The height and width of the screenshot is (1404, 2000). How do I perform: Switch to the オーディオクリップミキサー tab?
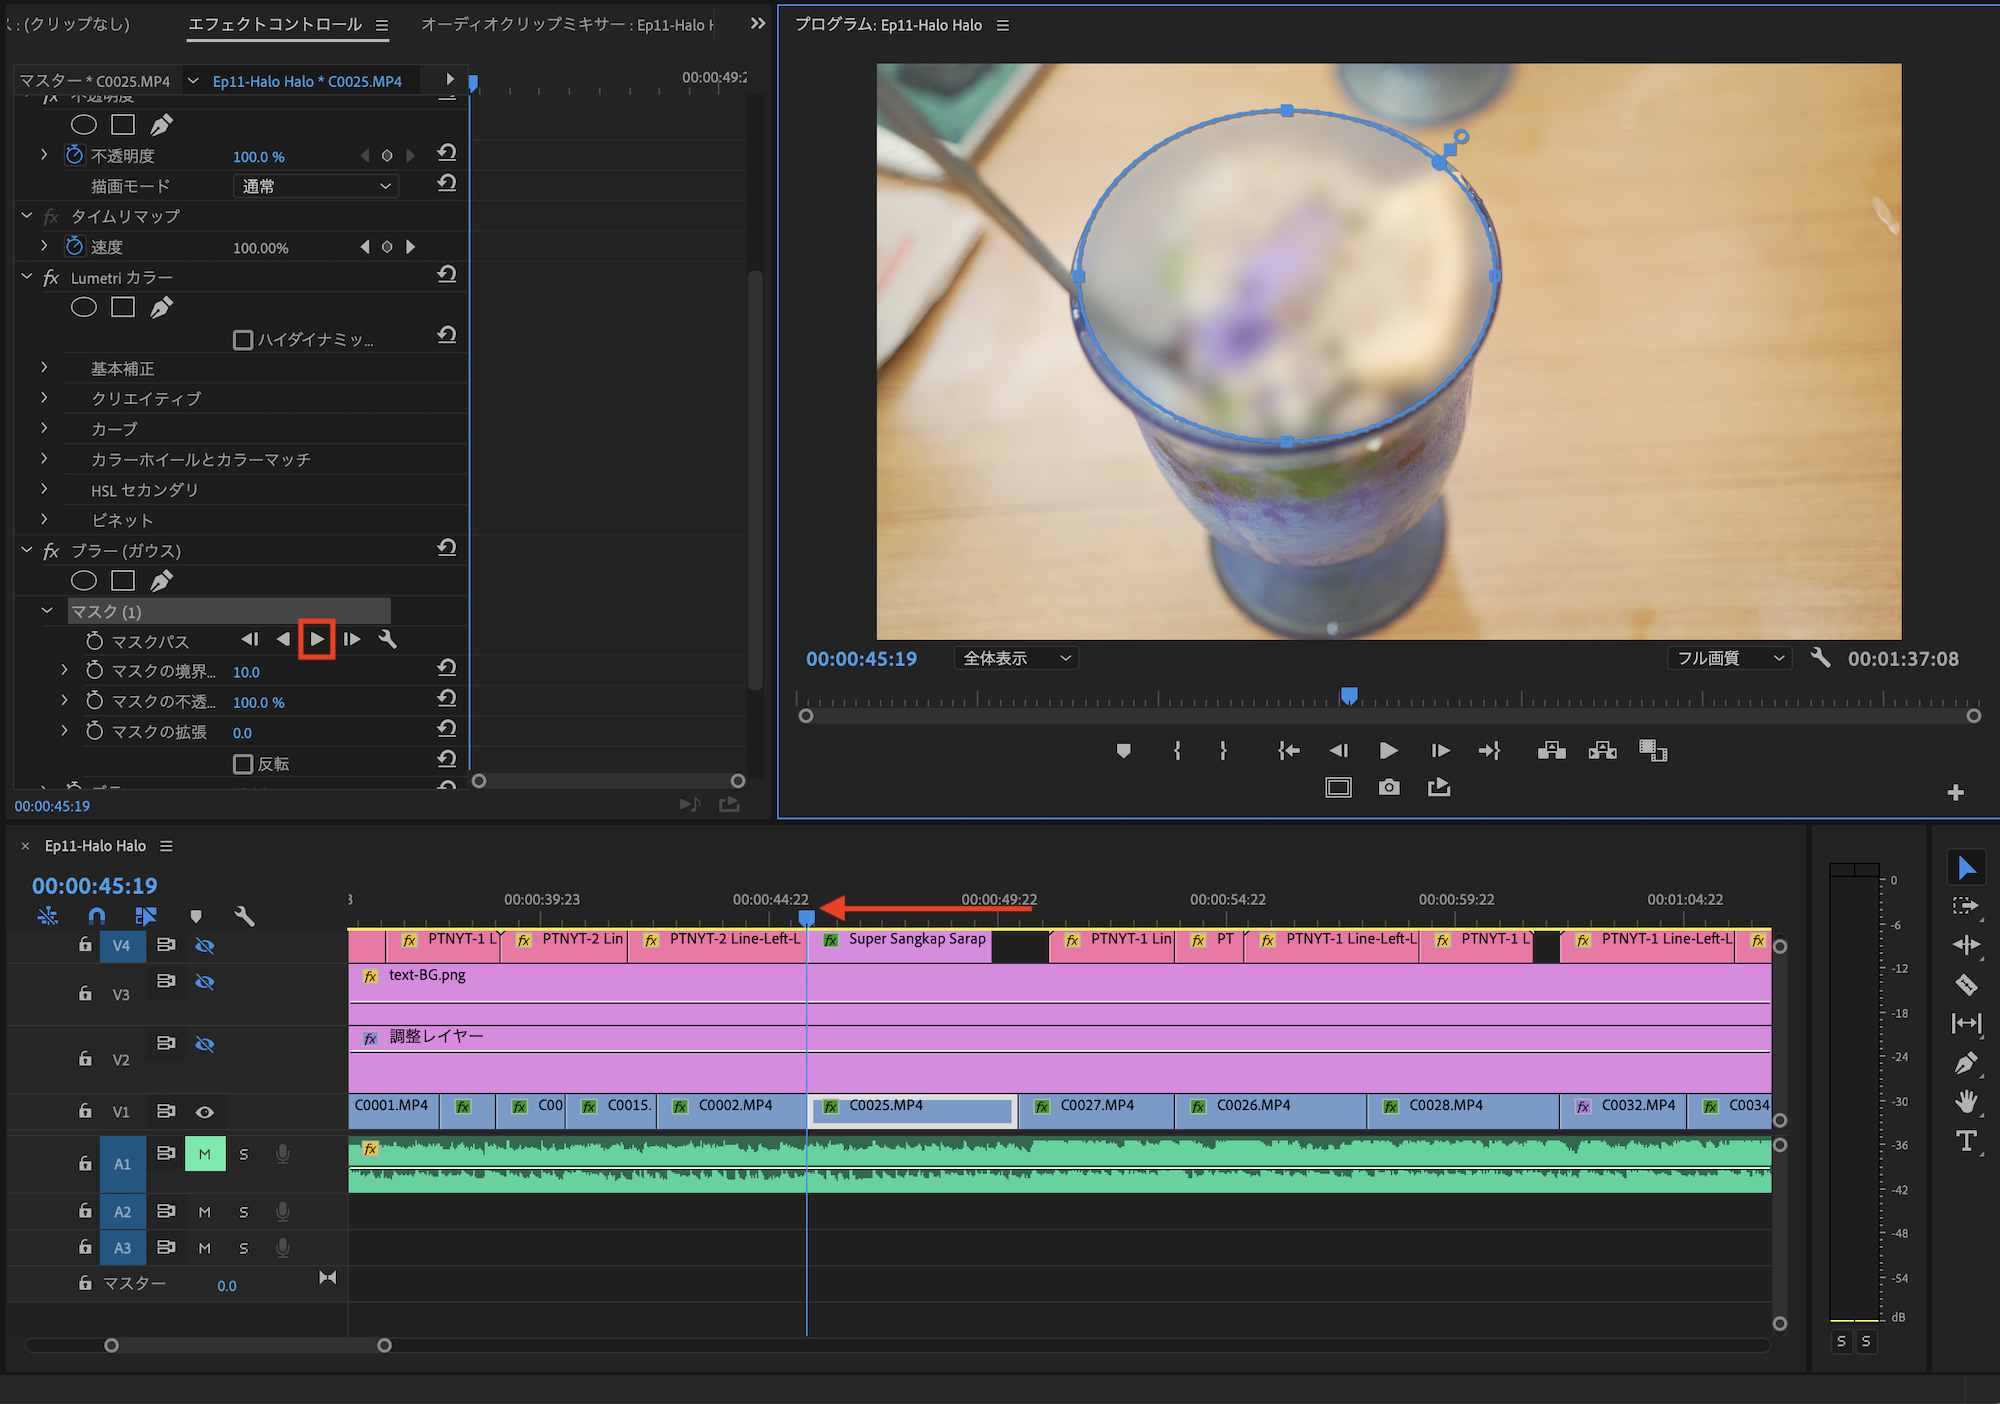[x=566, y=24]
